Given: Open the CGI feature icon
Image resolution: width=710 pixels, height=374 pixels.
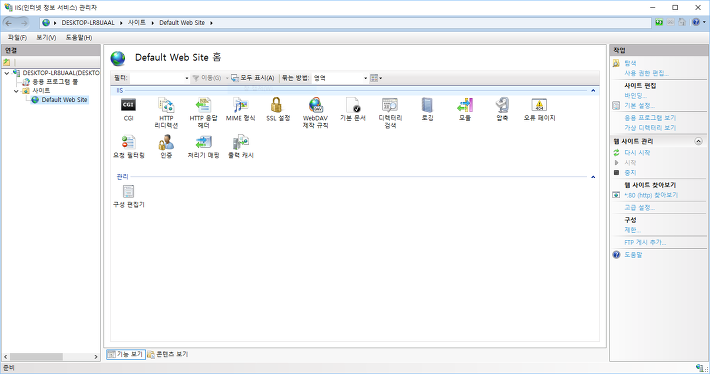Looking at the screenshot, I should tap(128, 105).
